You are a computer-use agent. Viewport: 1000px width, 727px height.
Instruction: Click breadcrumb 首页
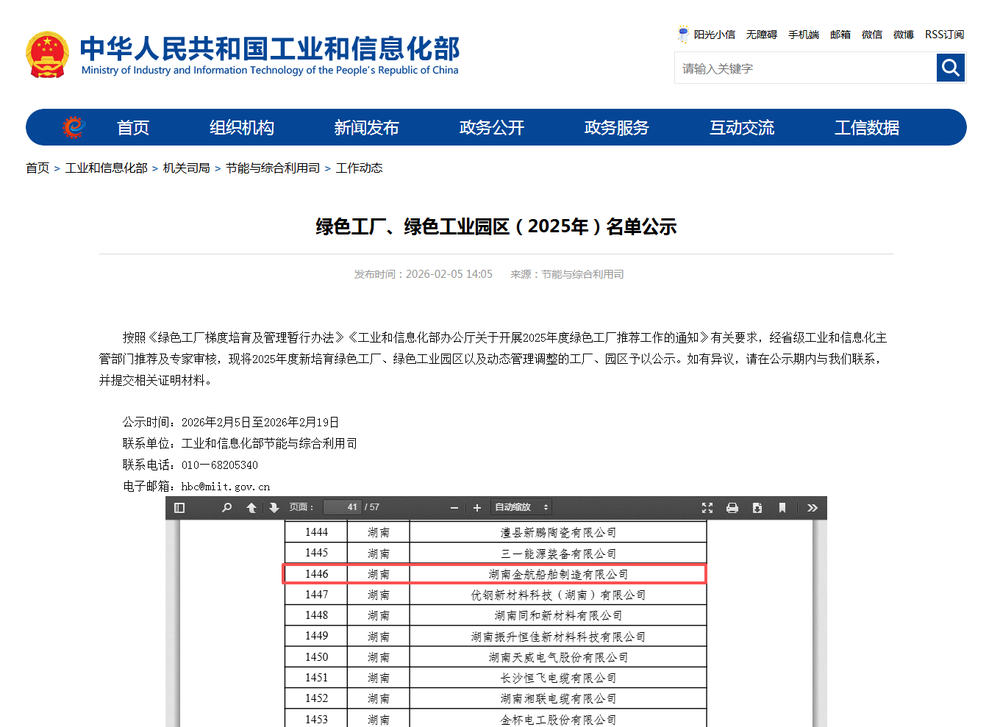point(37,168)
